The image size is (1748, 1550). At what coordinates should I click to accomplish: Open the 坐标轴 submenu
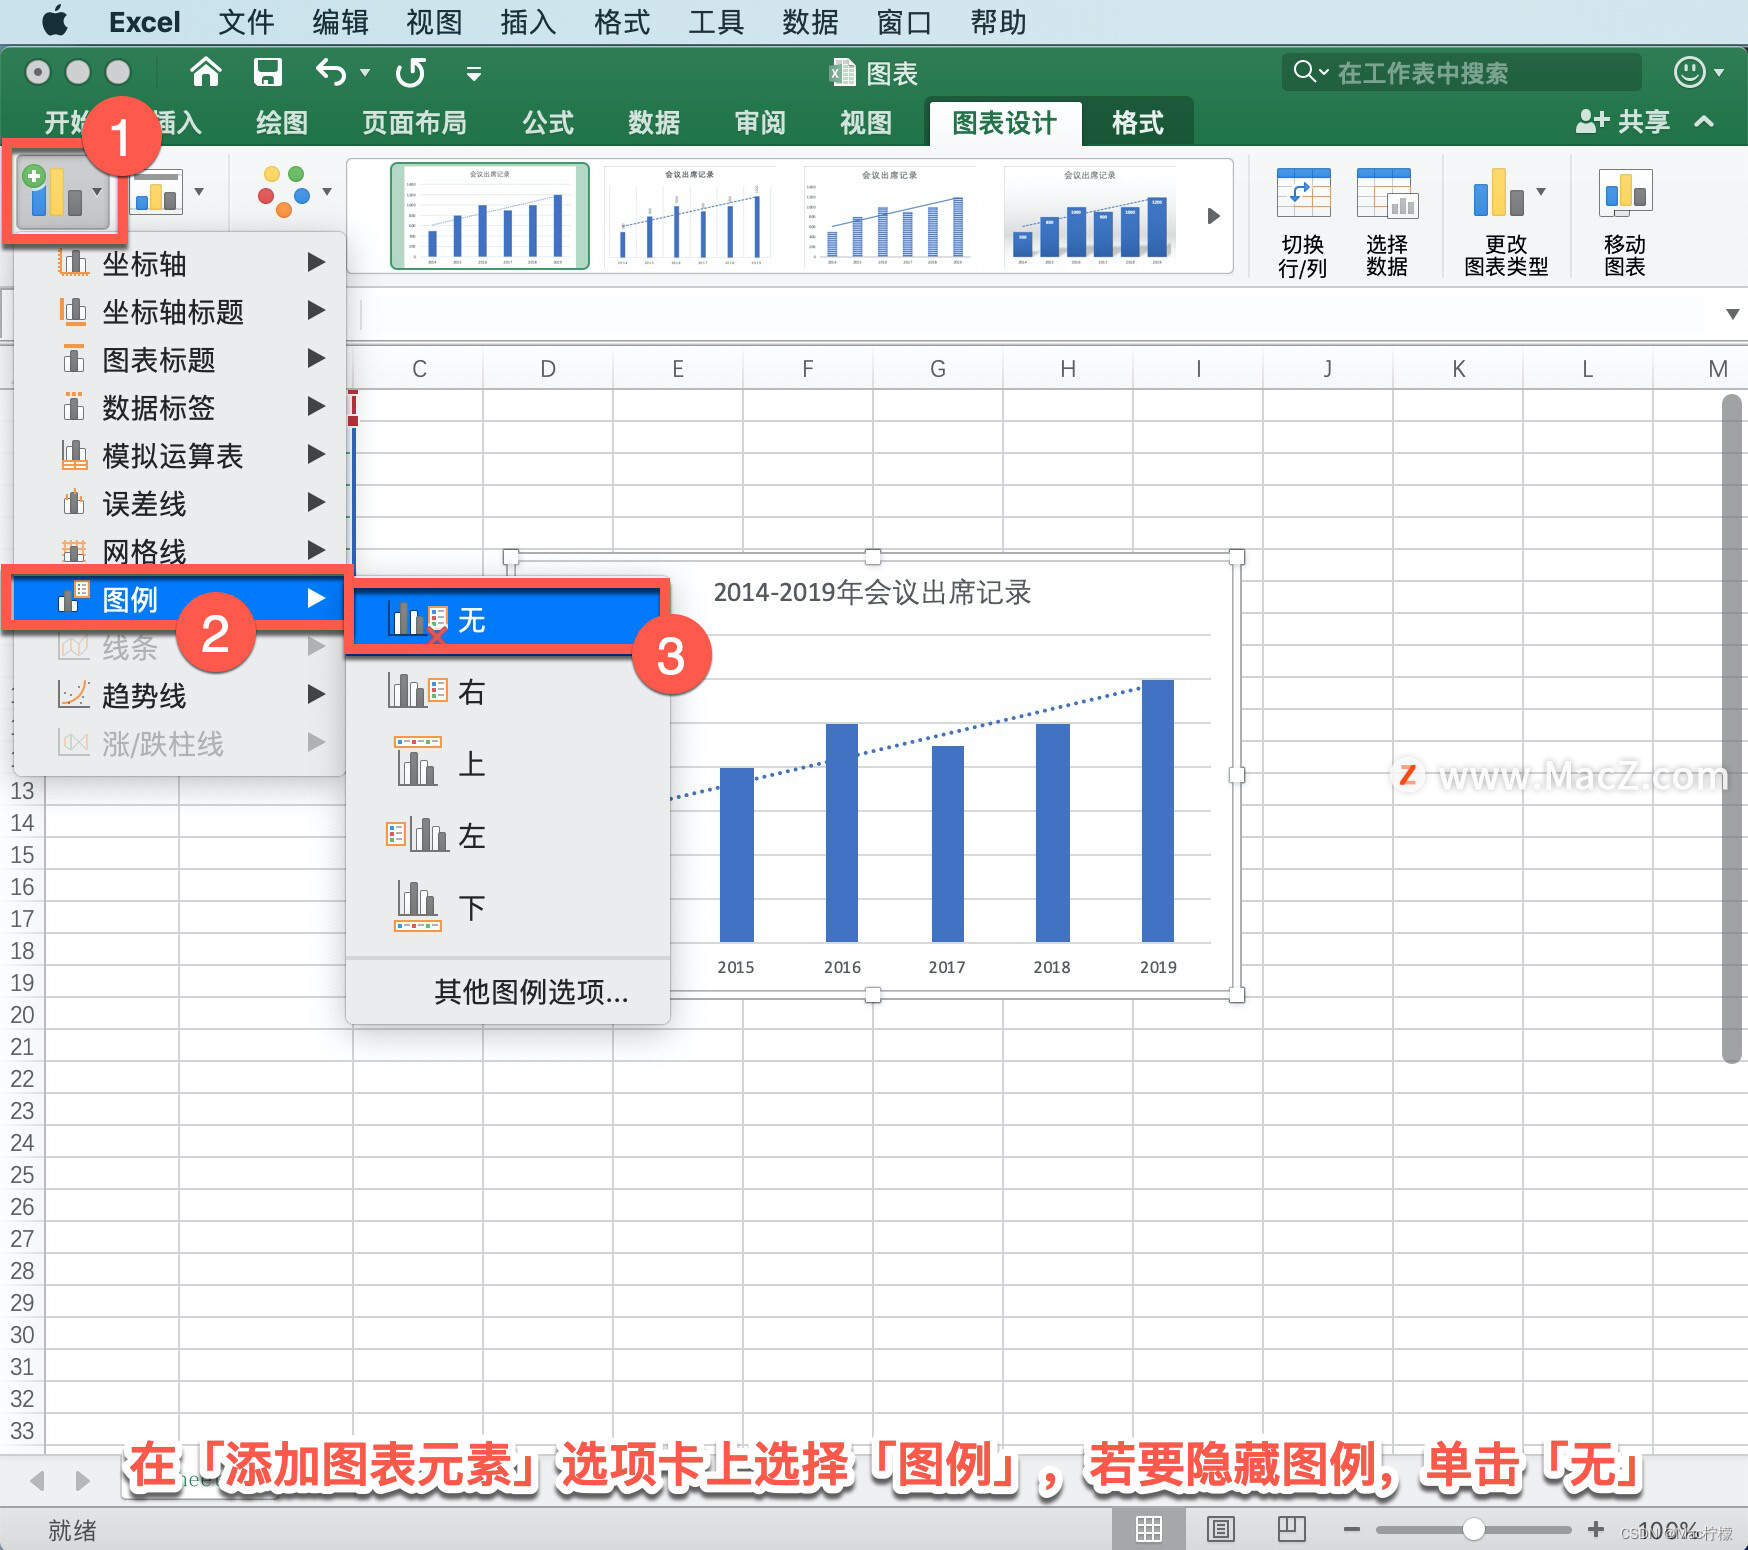tap(180, 264)
